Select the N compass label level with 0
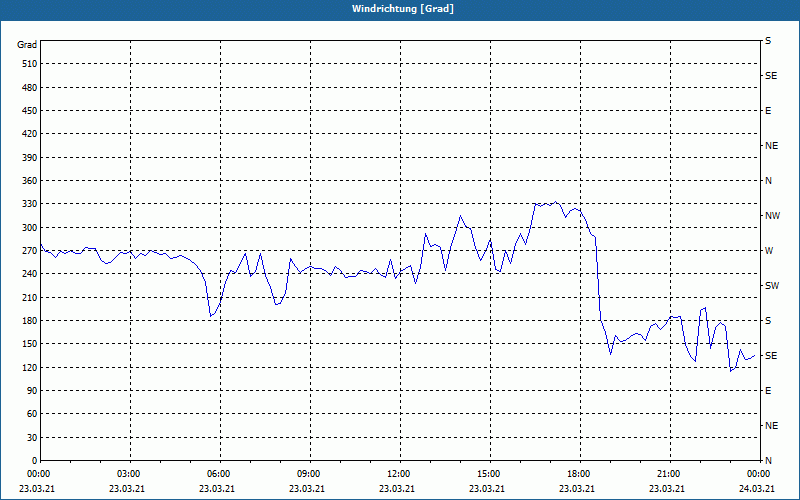 [768, 461]
